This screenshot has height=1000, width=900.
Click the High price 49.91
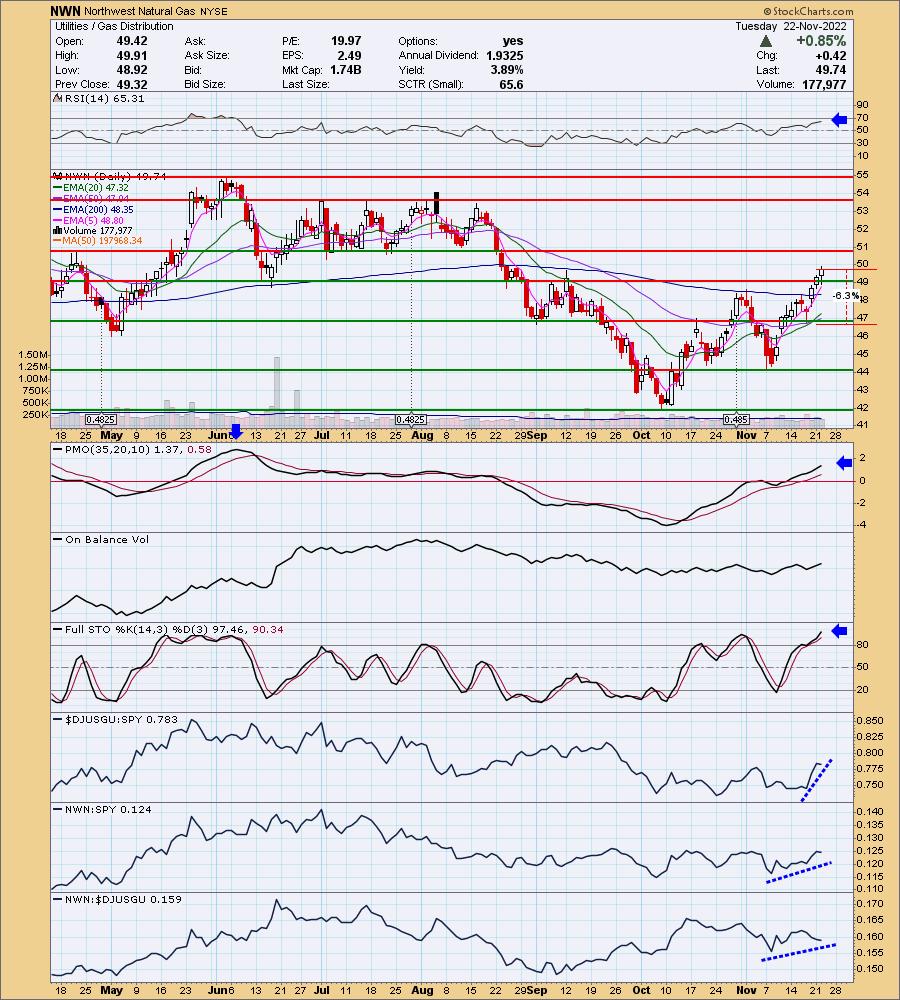(x=132, y=55)
